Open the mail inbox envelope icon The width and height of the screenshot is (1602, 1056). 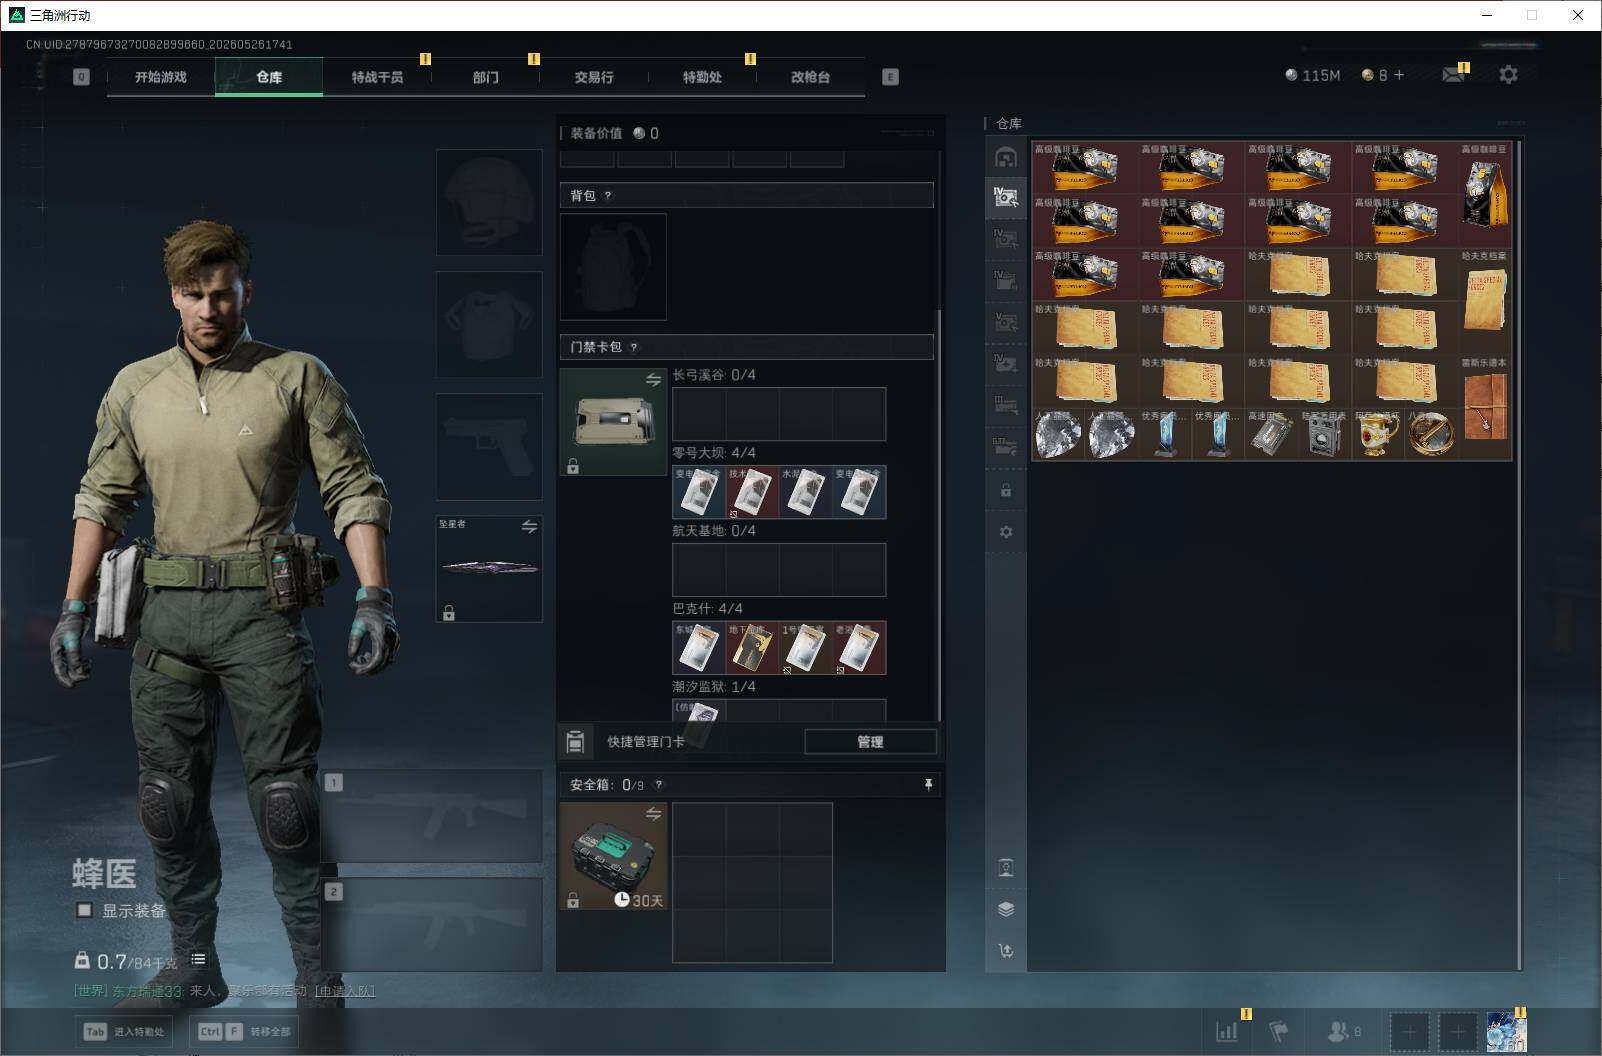point(1453,75)
